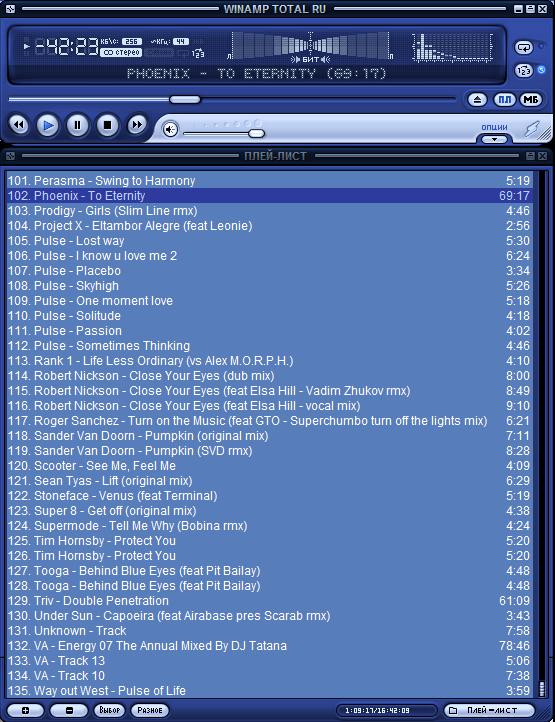The image size is (555, 722).
Task: Select track 131 Unknown - Track
Action: click(269, 630)
